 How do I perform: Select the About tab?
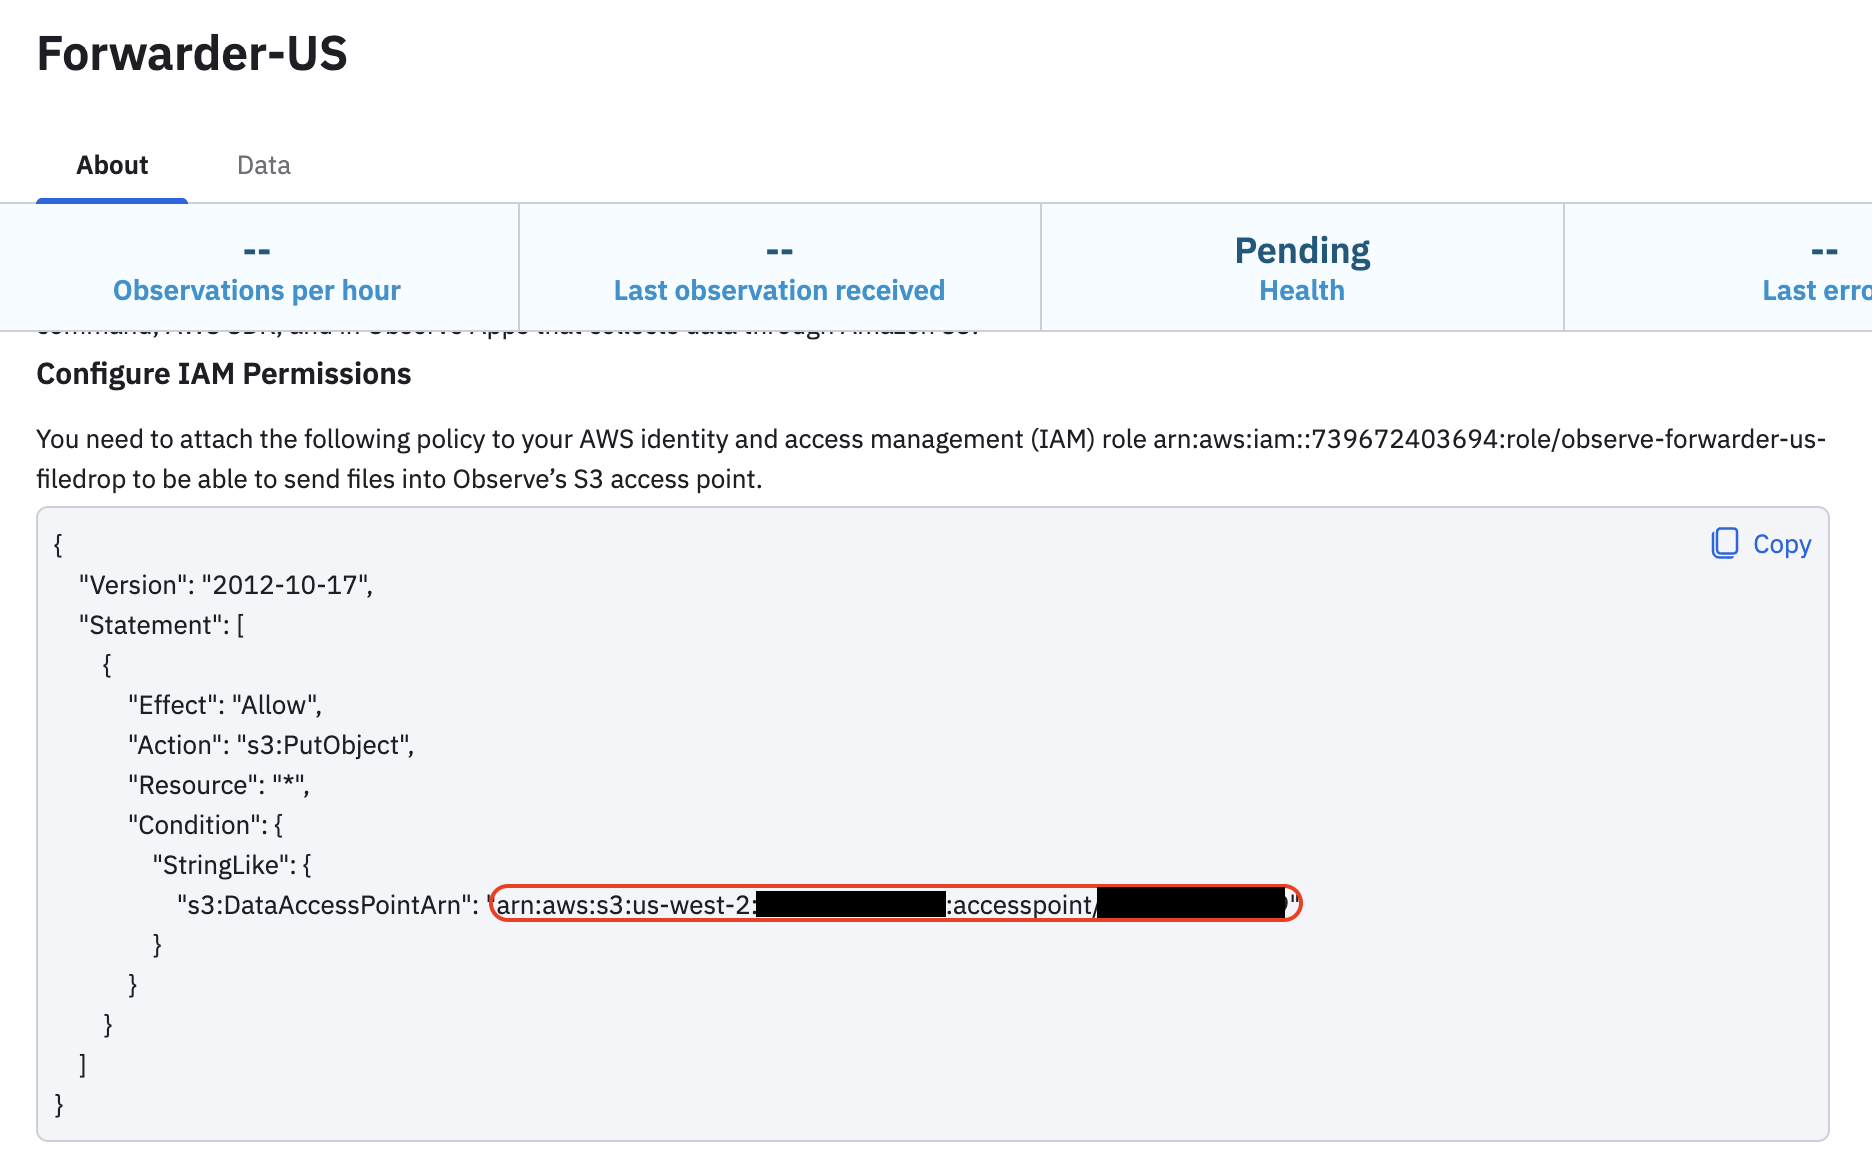(112, 165)
